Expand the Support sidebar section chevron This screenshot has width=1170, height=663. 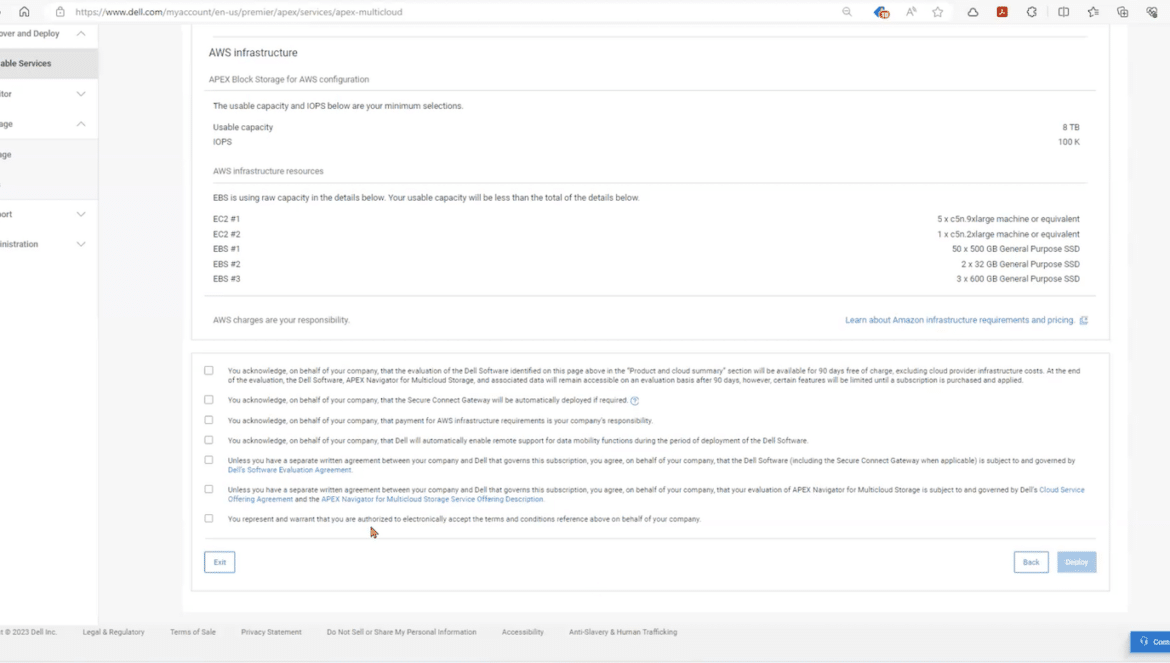(x=81, y=214)
